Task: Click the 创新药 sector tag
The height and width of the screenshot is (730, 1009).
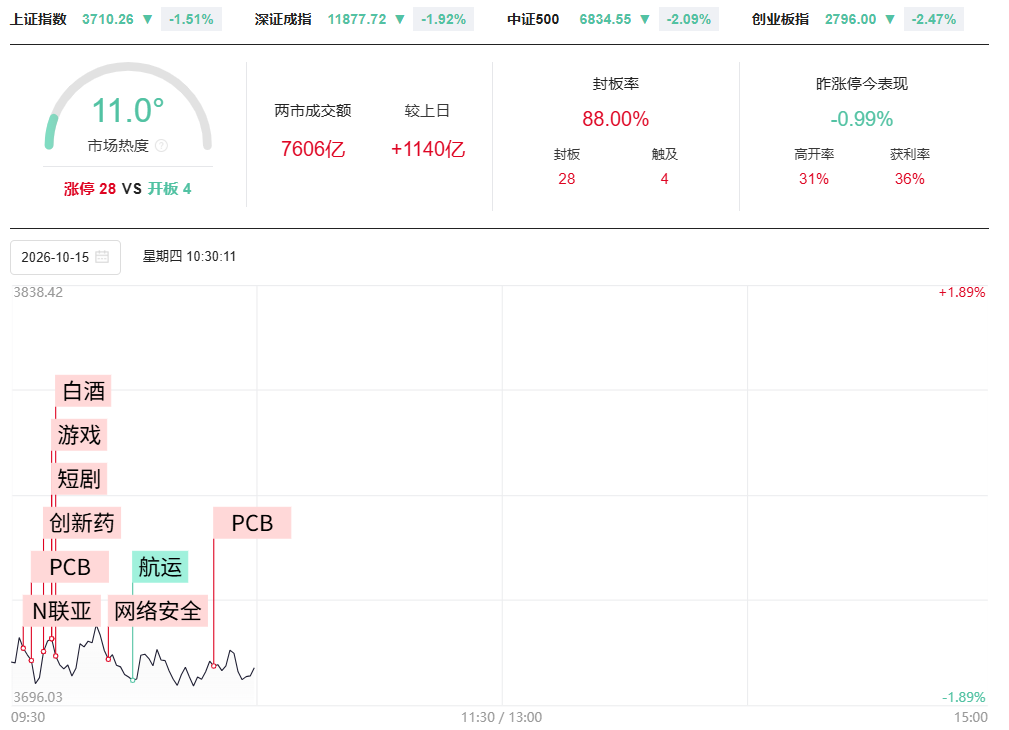Action: (x=82, y=523)
